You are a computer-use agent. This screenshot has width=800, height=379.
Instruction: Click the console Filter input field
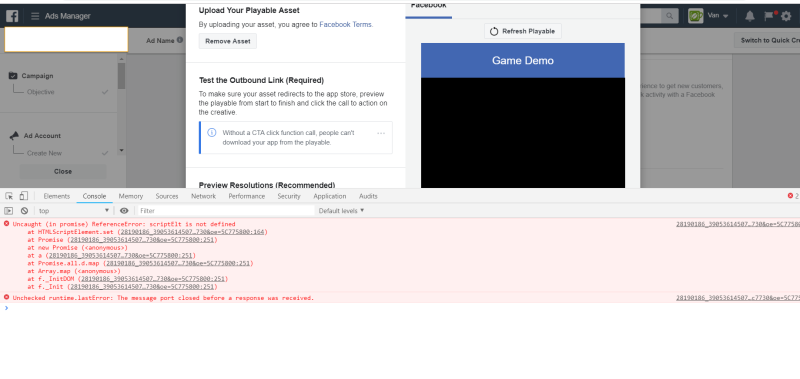[227, 211]
